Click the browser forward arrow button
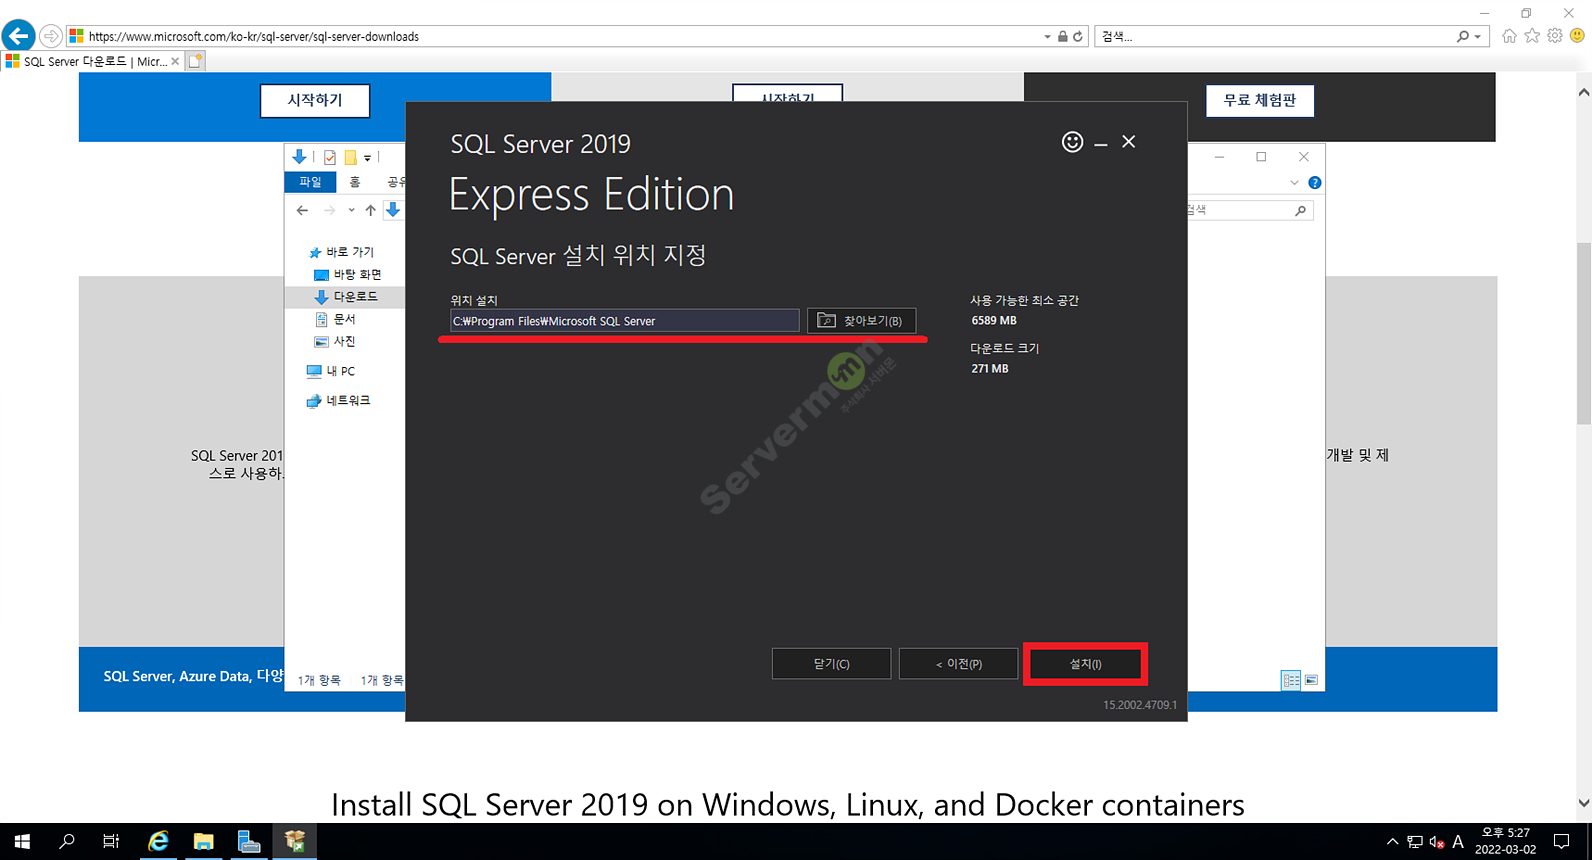1592x860 pixels. tap(50, 36)
